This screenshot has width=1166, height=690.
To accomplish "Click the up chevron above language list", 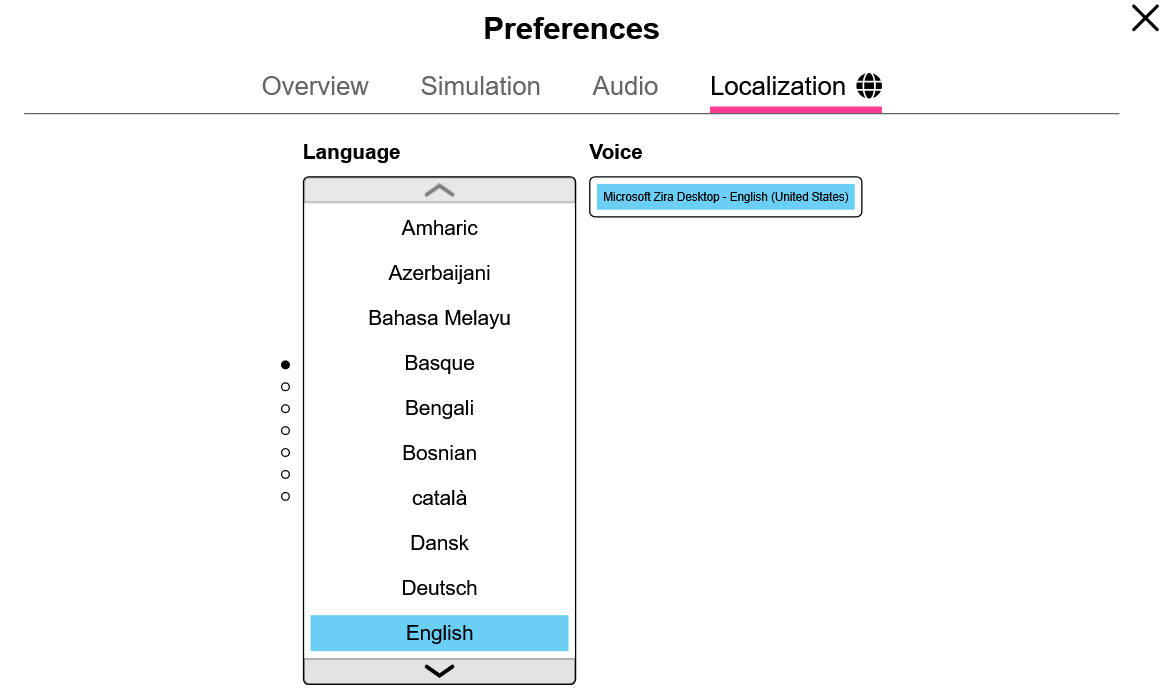I will coord(439,190).
